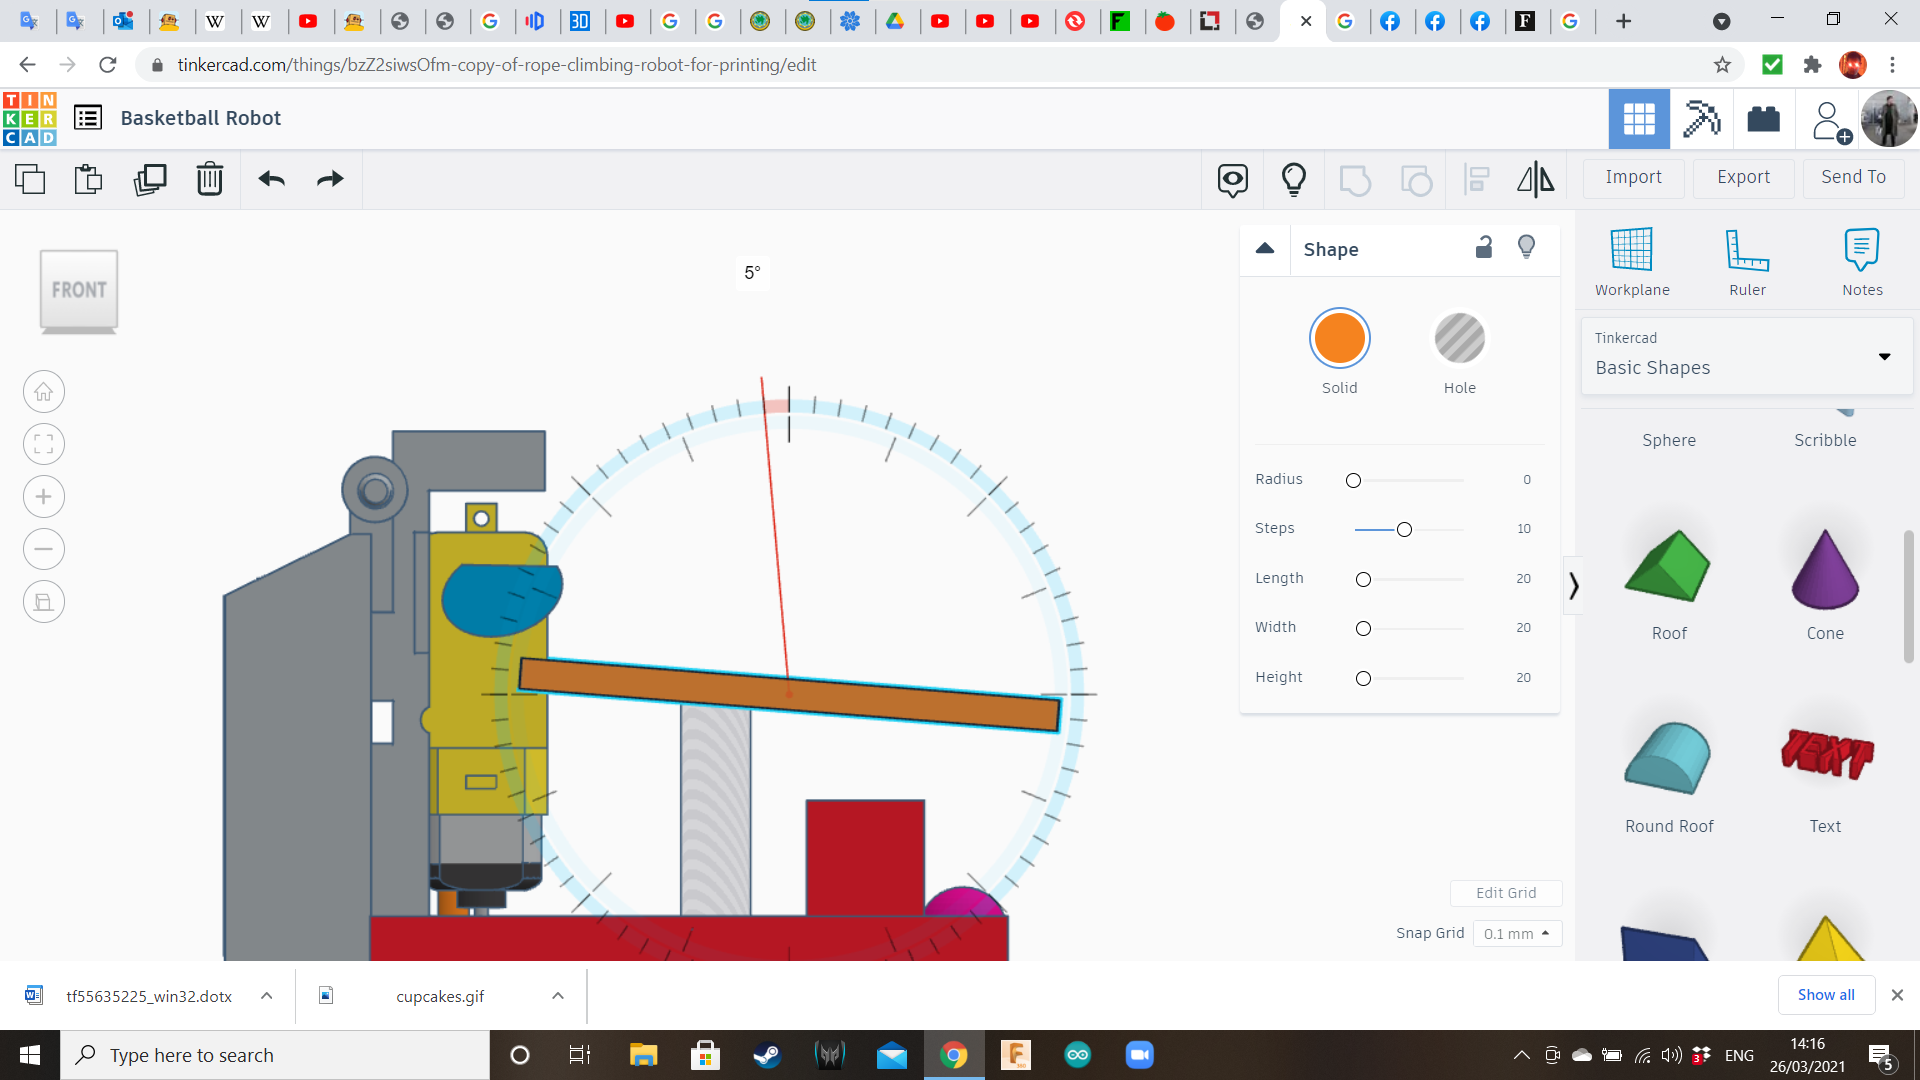The image size is (1920, 1080).
Task: Click the Export button
Action: tap(1742, 177)
